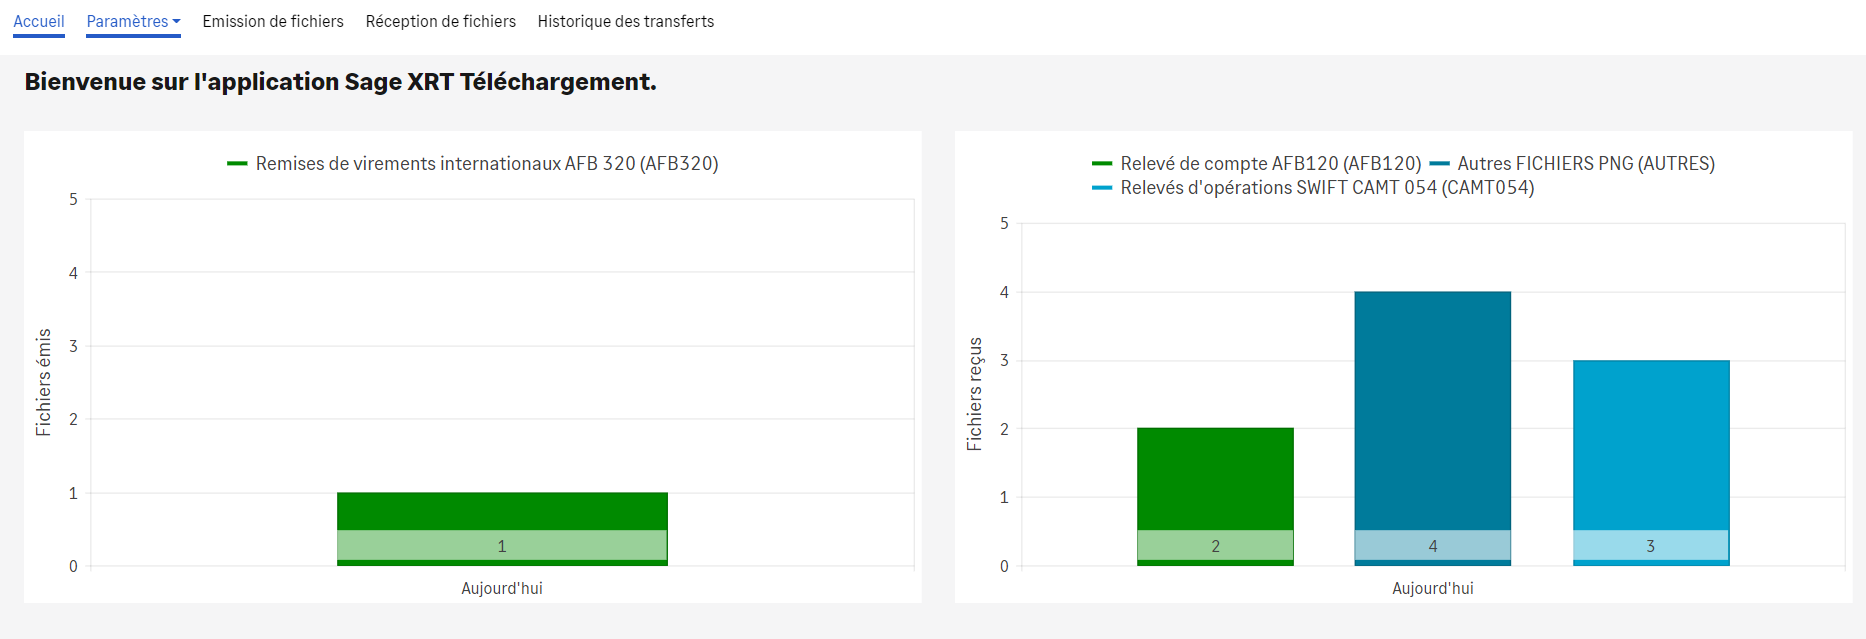Click green legend marker for AFB120
1866x639 pixels.
[1102, 163]
